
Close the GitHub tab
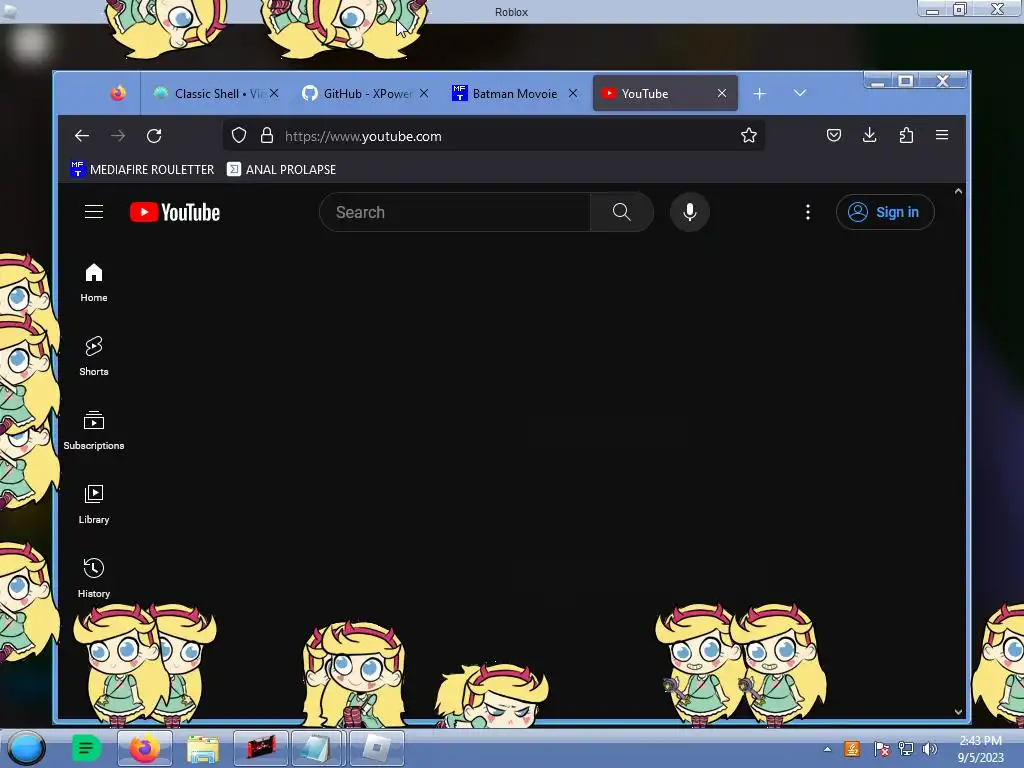[x=424, y=93]
